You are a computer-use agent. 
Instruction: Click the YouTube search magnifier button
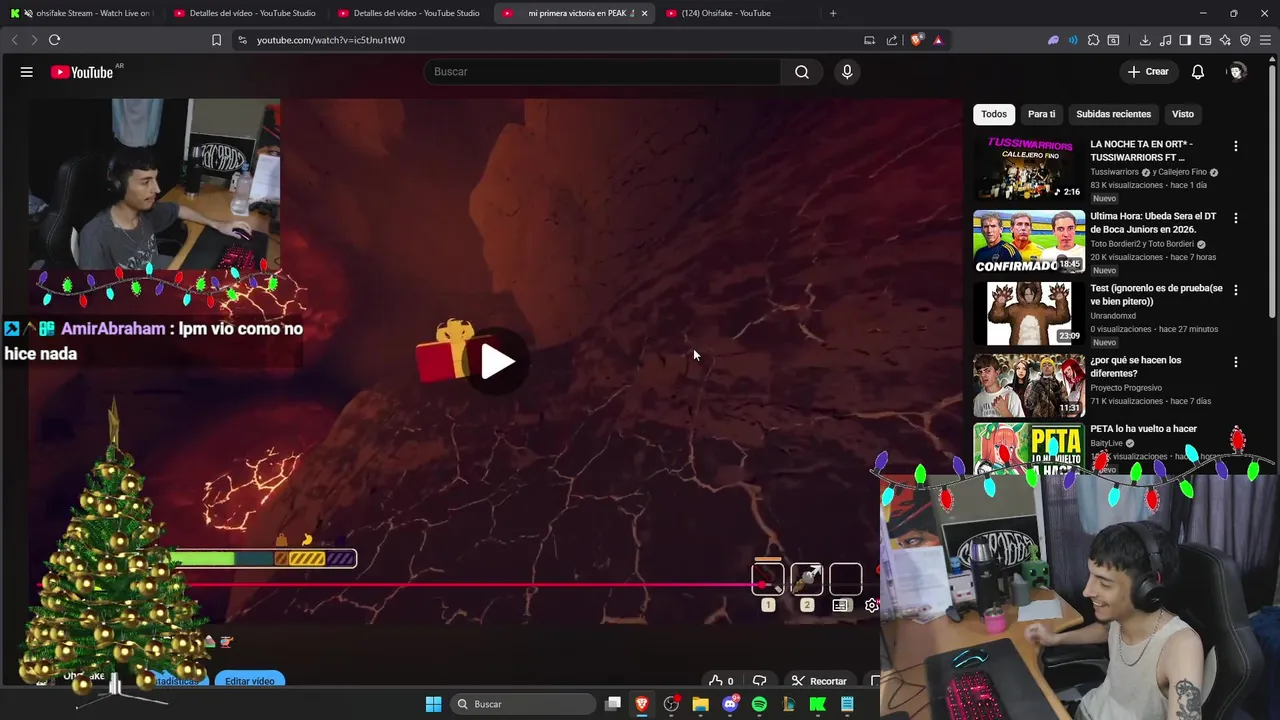(802, 72)
